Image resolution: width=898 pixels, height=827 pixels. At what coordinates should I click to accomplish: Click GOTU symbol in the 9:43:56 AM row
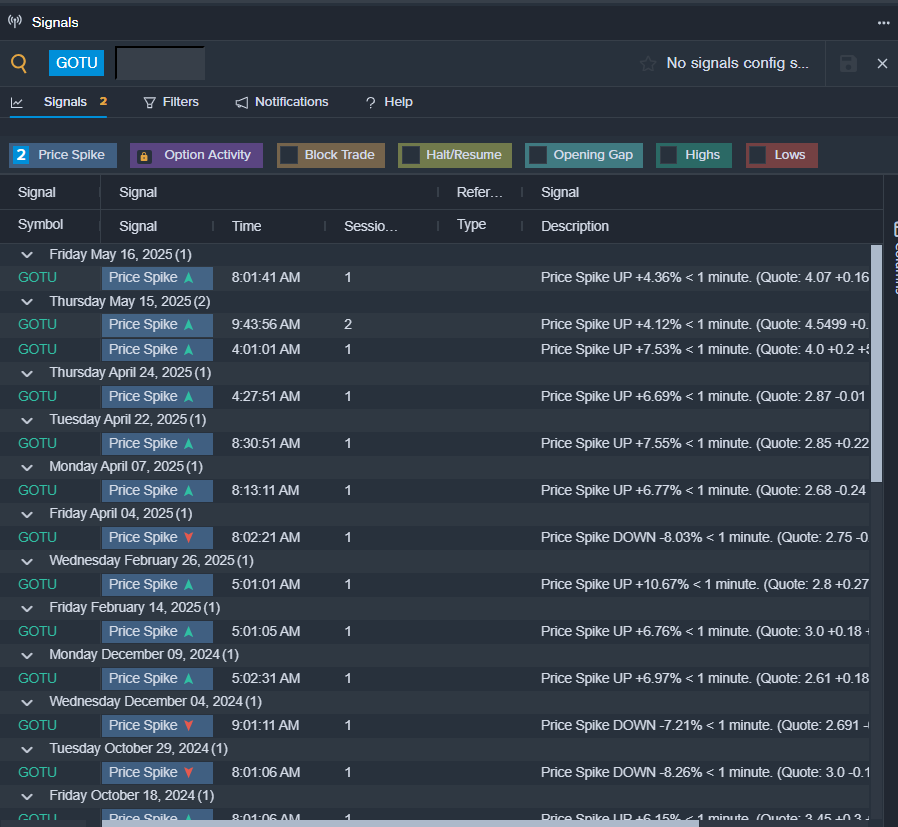(x=37, y=325)
